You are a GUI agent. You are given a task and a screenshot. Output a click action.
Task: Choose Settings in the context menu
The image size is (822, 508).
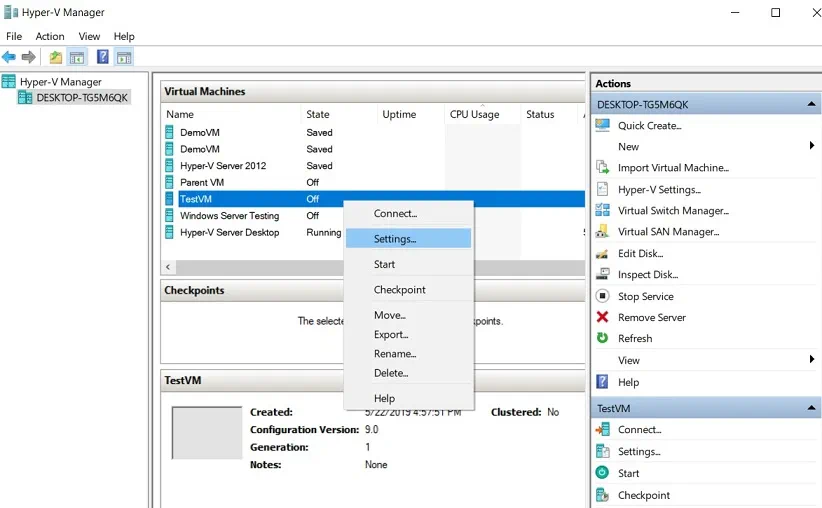tap(395, 239)
